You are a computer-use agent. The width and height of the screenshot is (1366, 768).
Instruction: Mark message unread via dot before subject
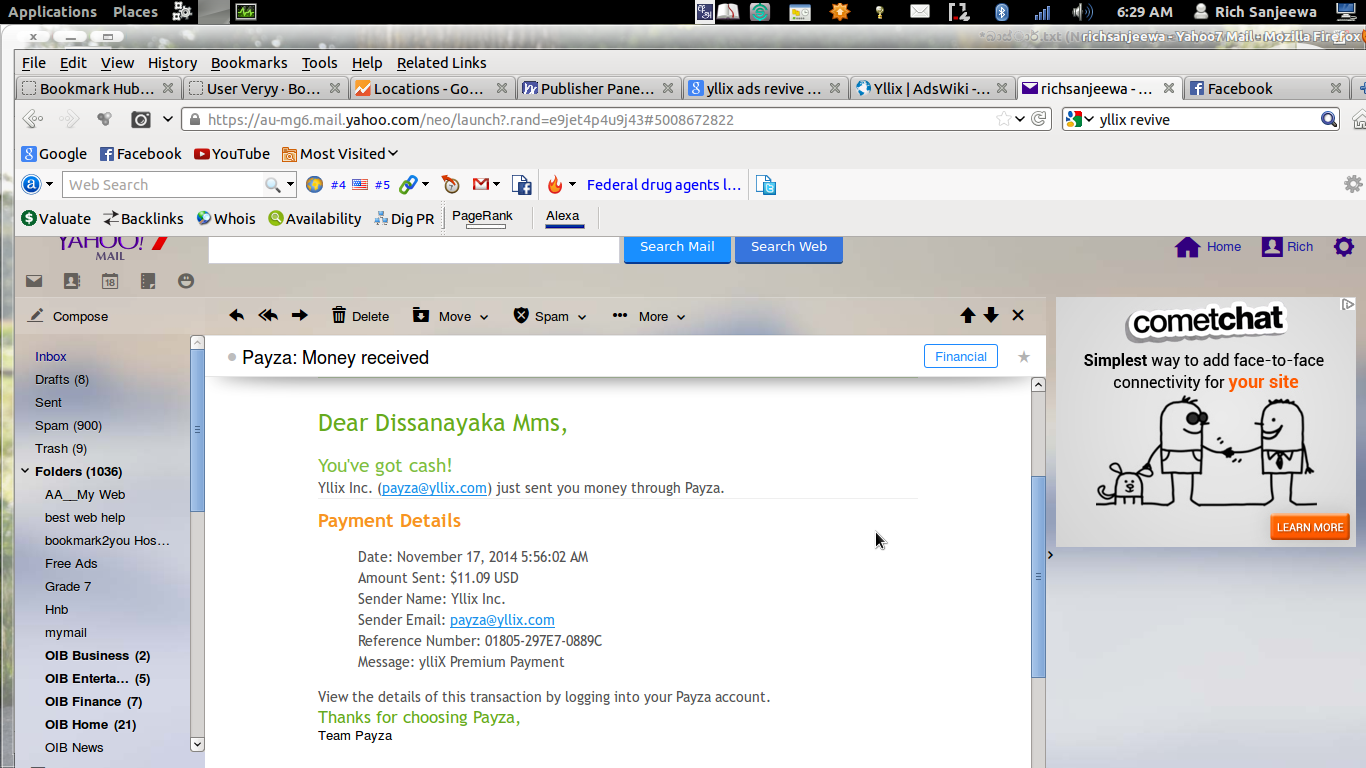[232, 357]
